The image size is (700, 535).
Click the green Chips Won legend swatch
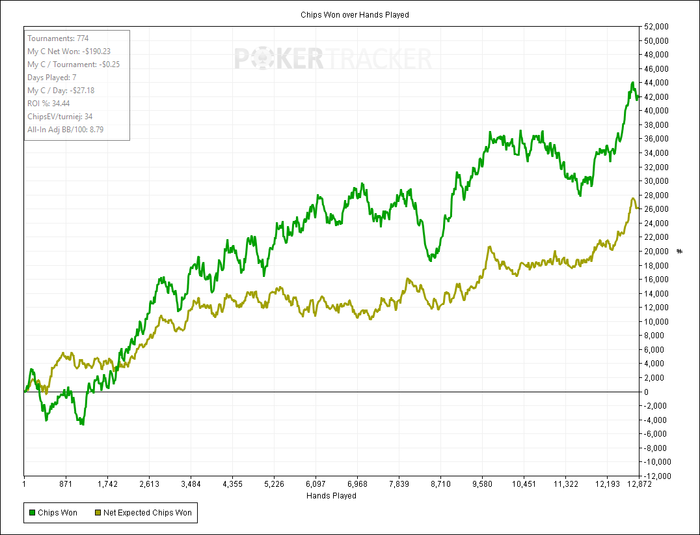tap(32, 513)
